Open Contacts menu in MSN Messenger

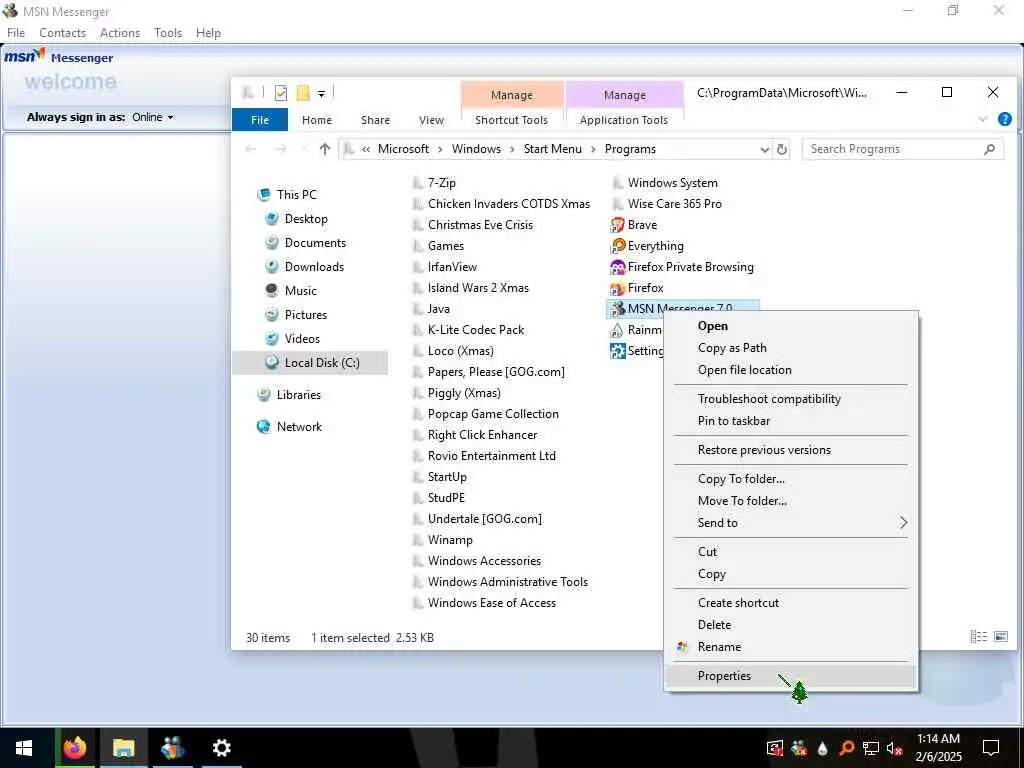click(63, 33)
